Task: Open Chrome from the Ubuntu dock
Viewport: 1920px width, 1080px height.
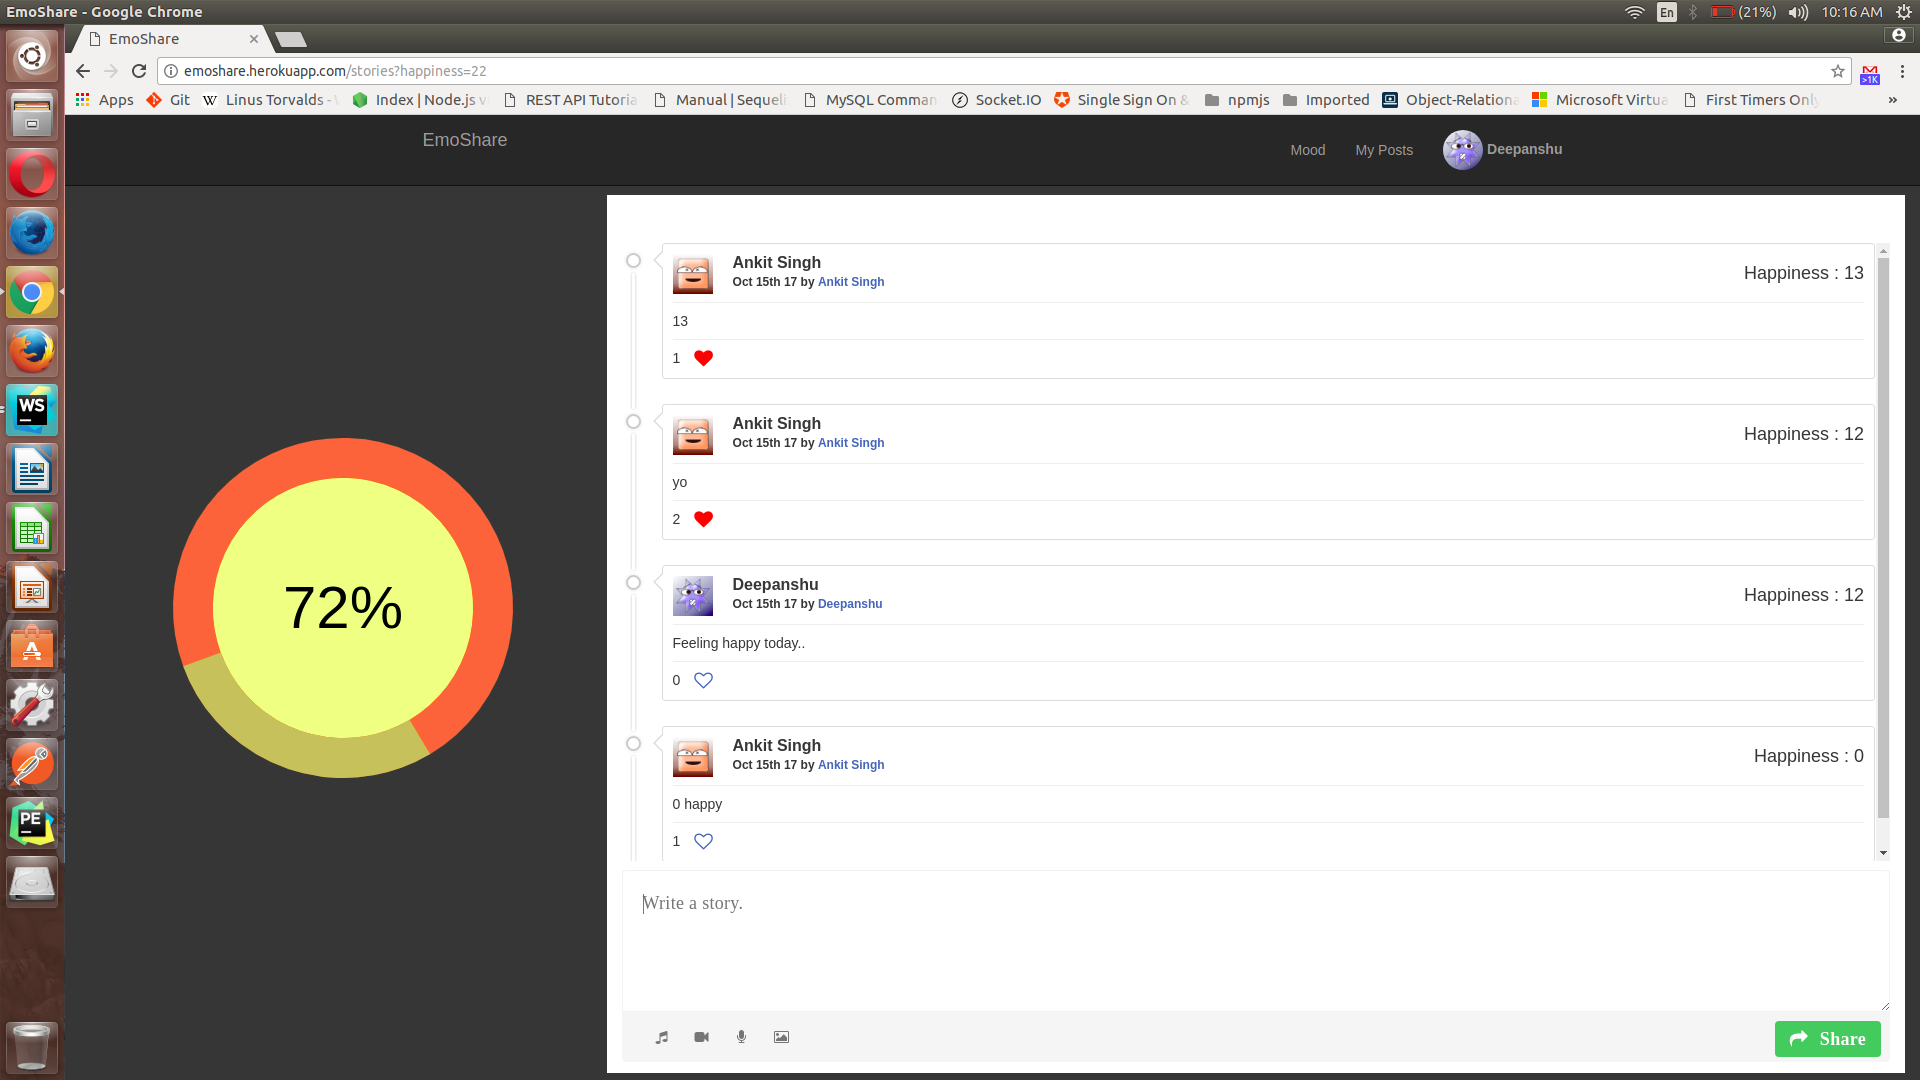Action: 32,292
